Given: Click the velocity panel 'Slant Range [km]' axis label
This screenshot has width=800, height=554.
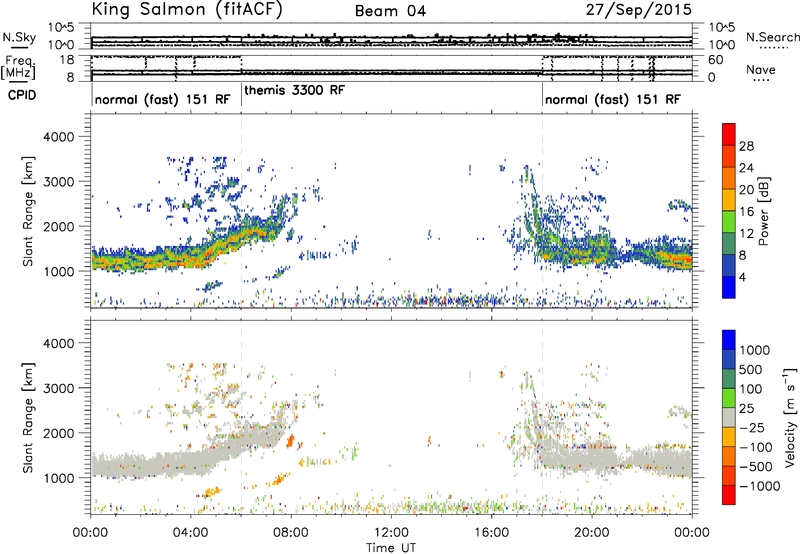Looking at the screenshot, I should (x=28, y=418).
